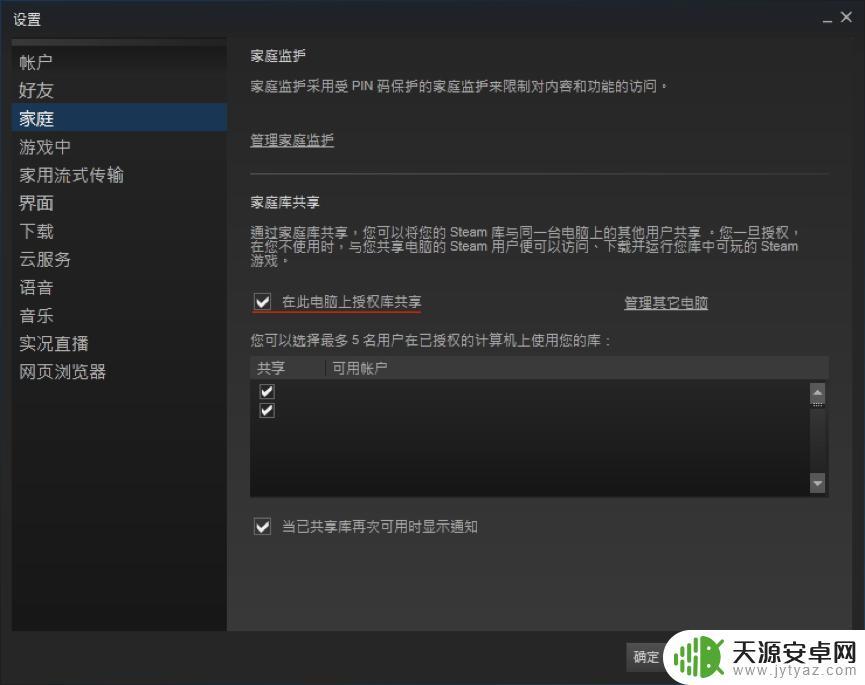
Task: Open the 下载 settings category
Action: 119,231
